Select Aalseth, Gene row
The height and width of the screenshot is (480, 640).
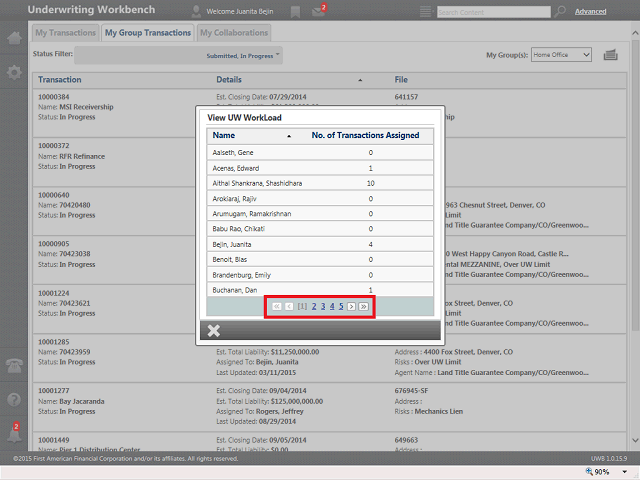(x=320, y=153)
